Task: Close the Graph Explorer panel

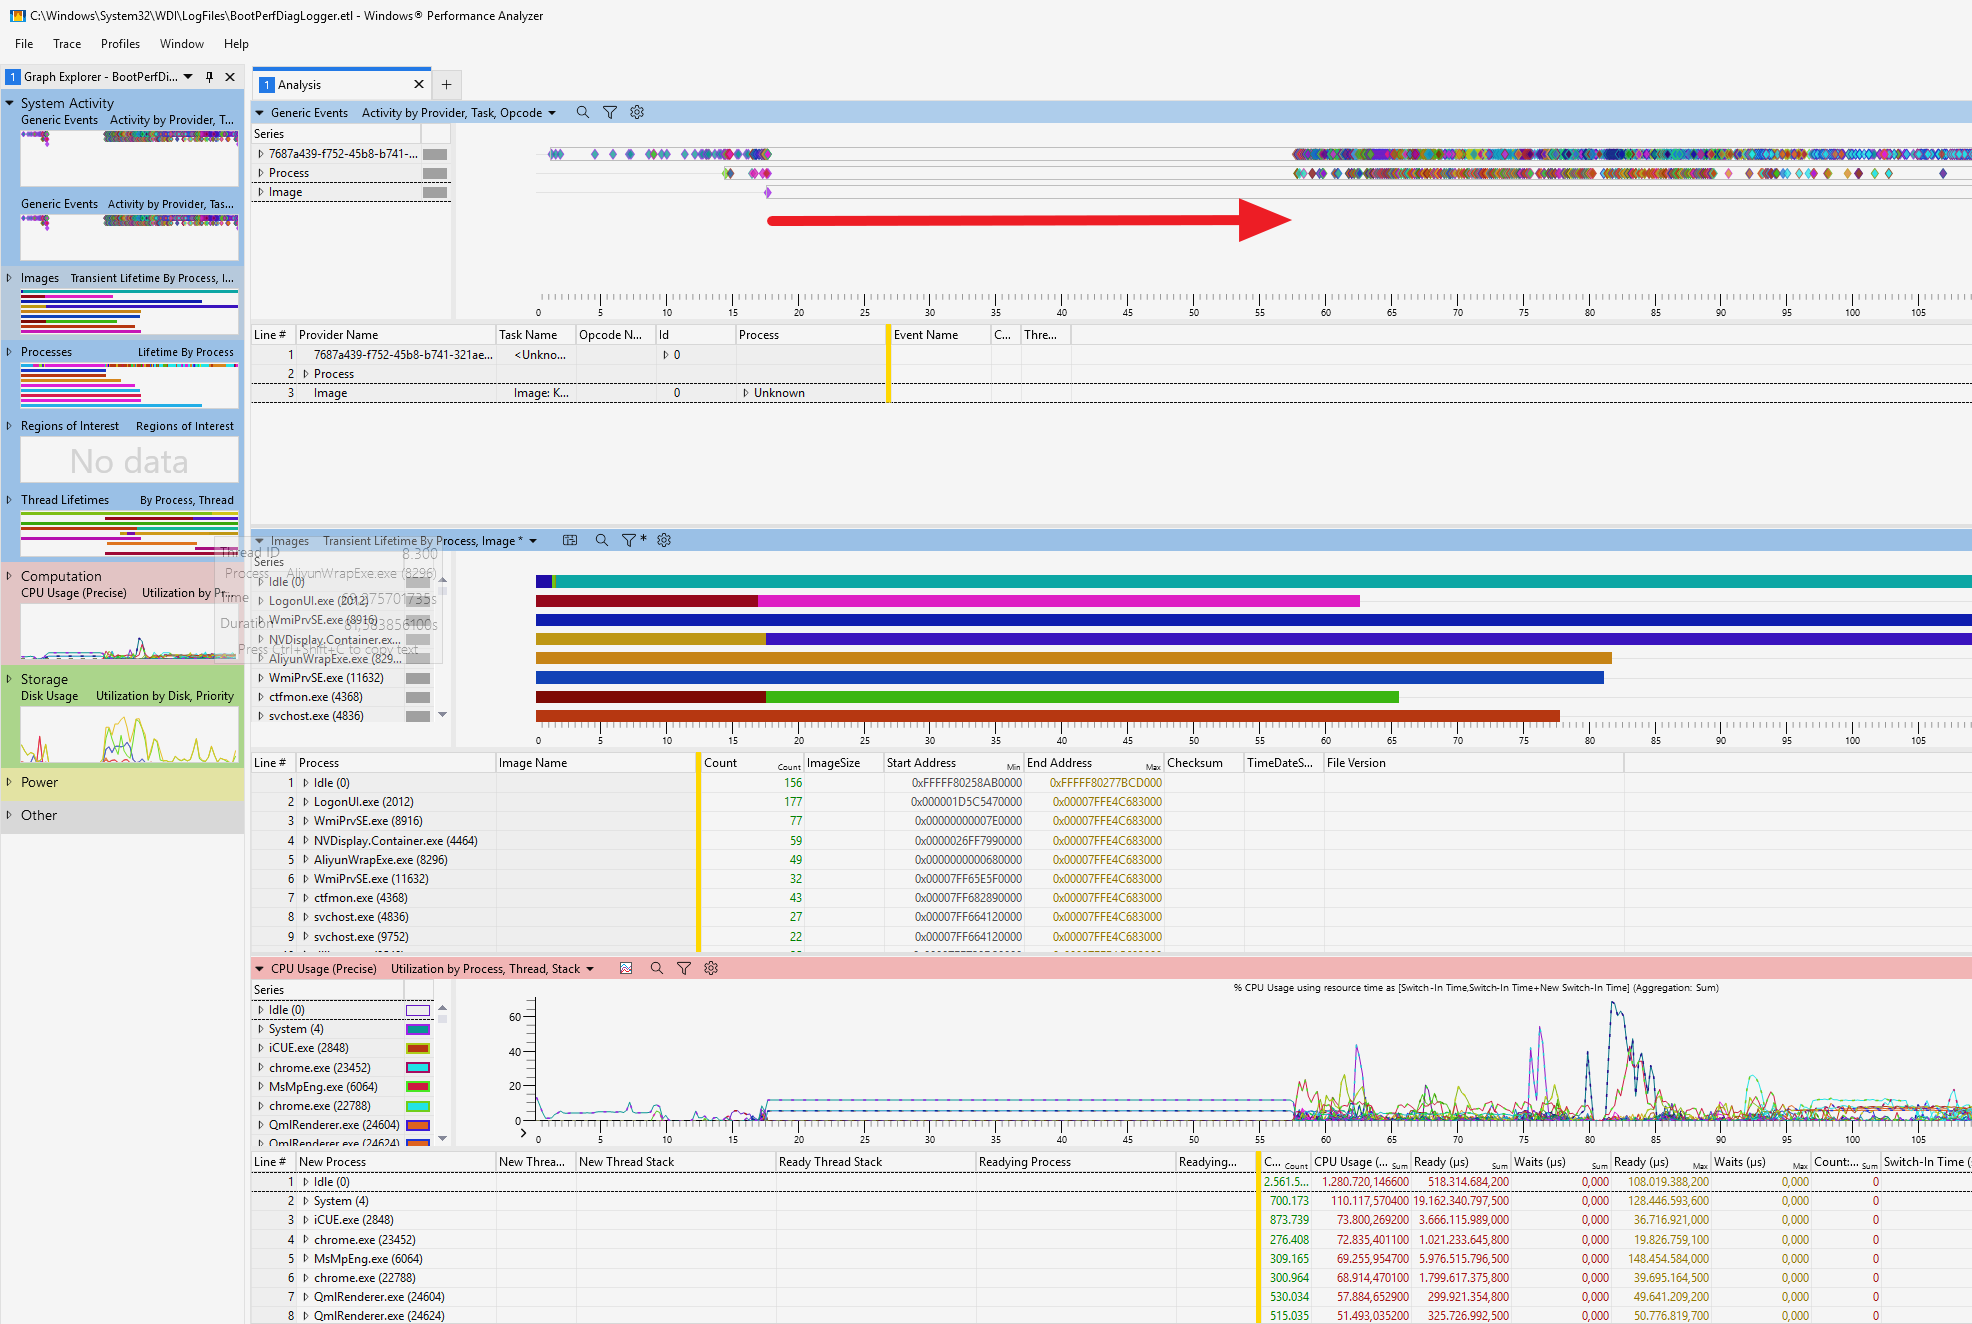Action: pyautogui.click(x=230, y=77)
